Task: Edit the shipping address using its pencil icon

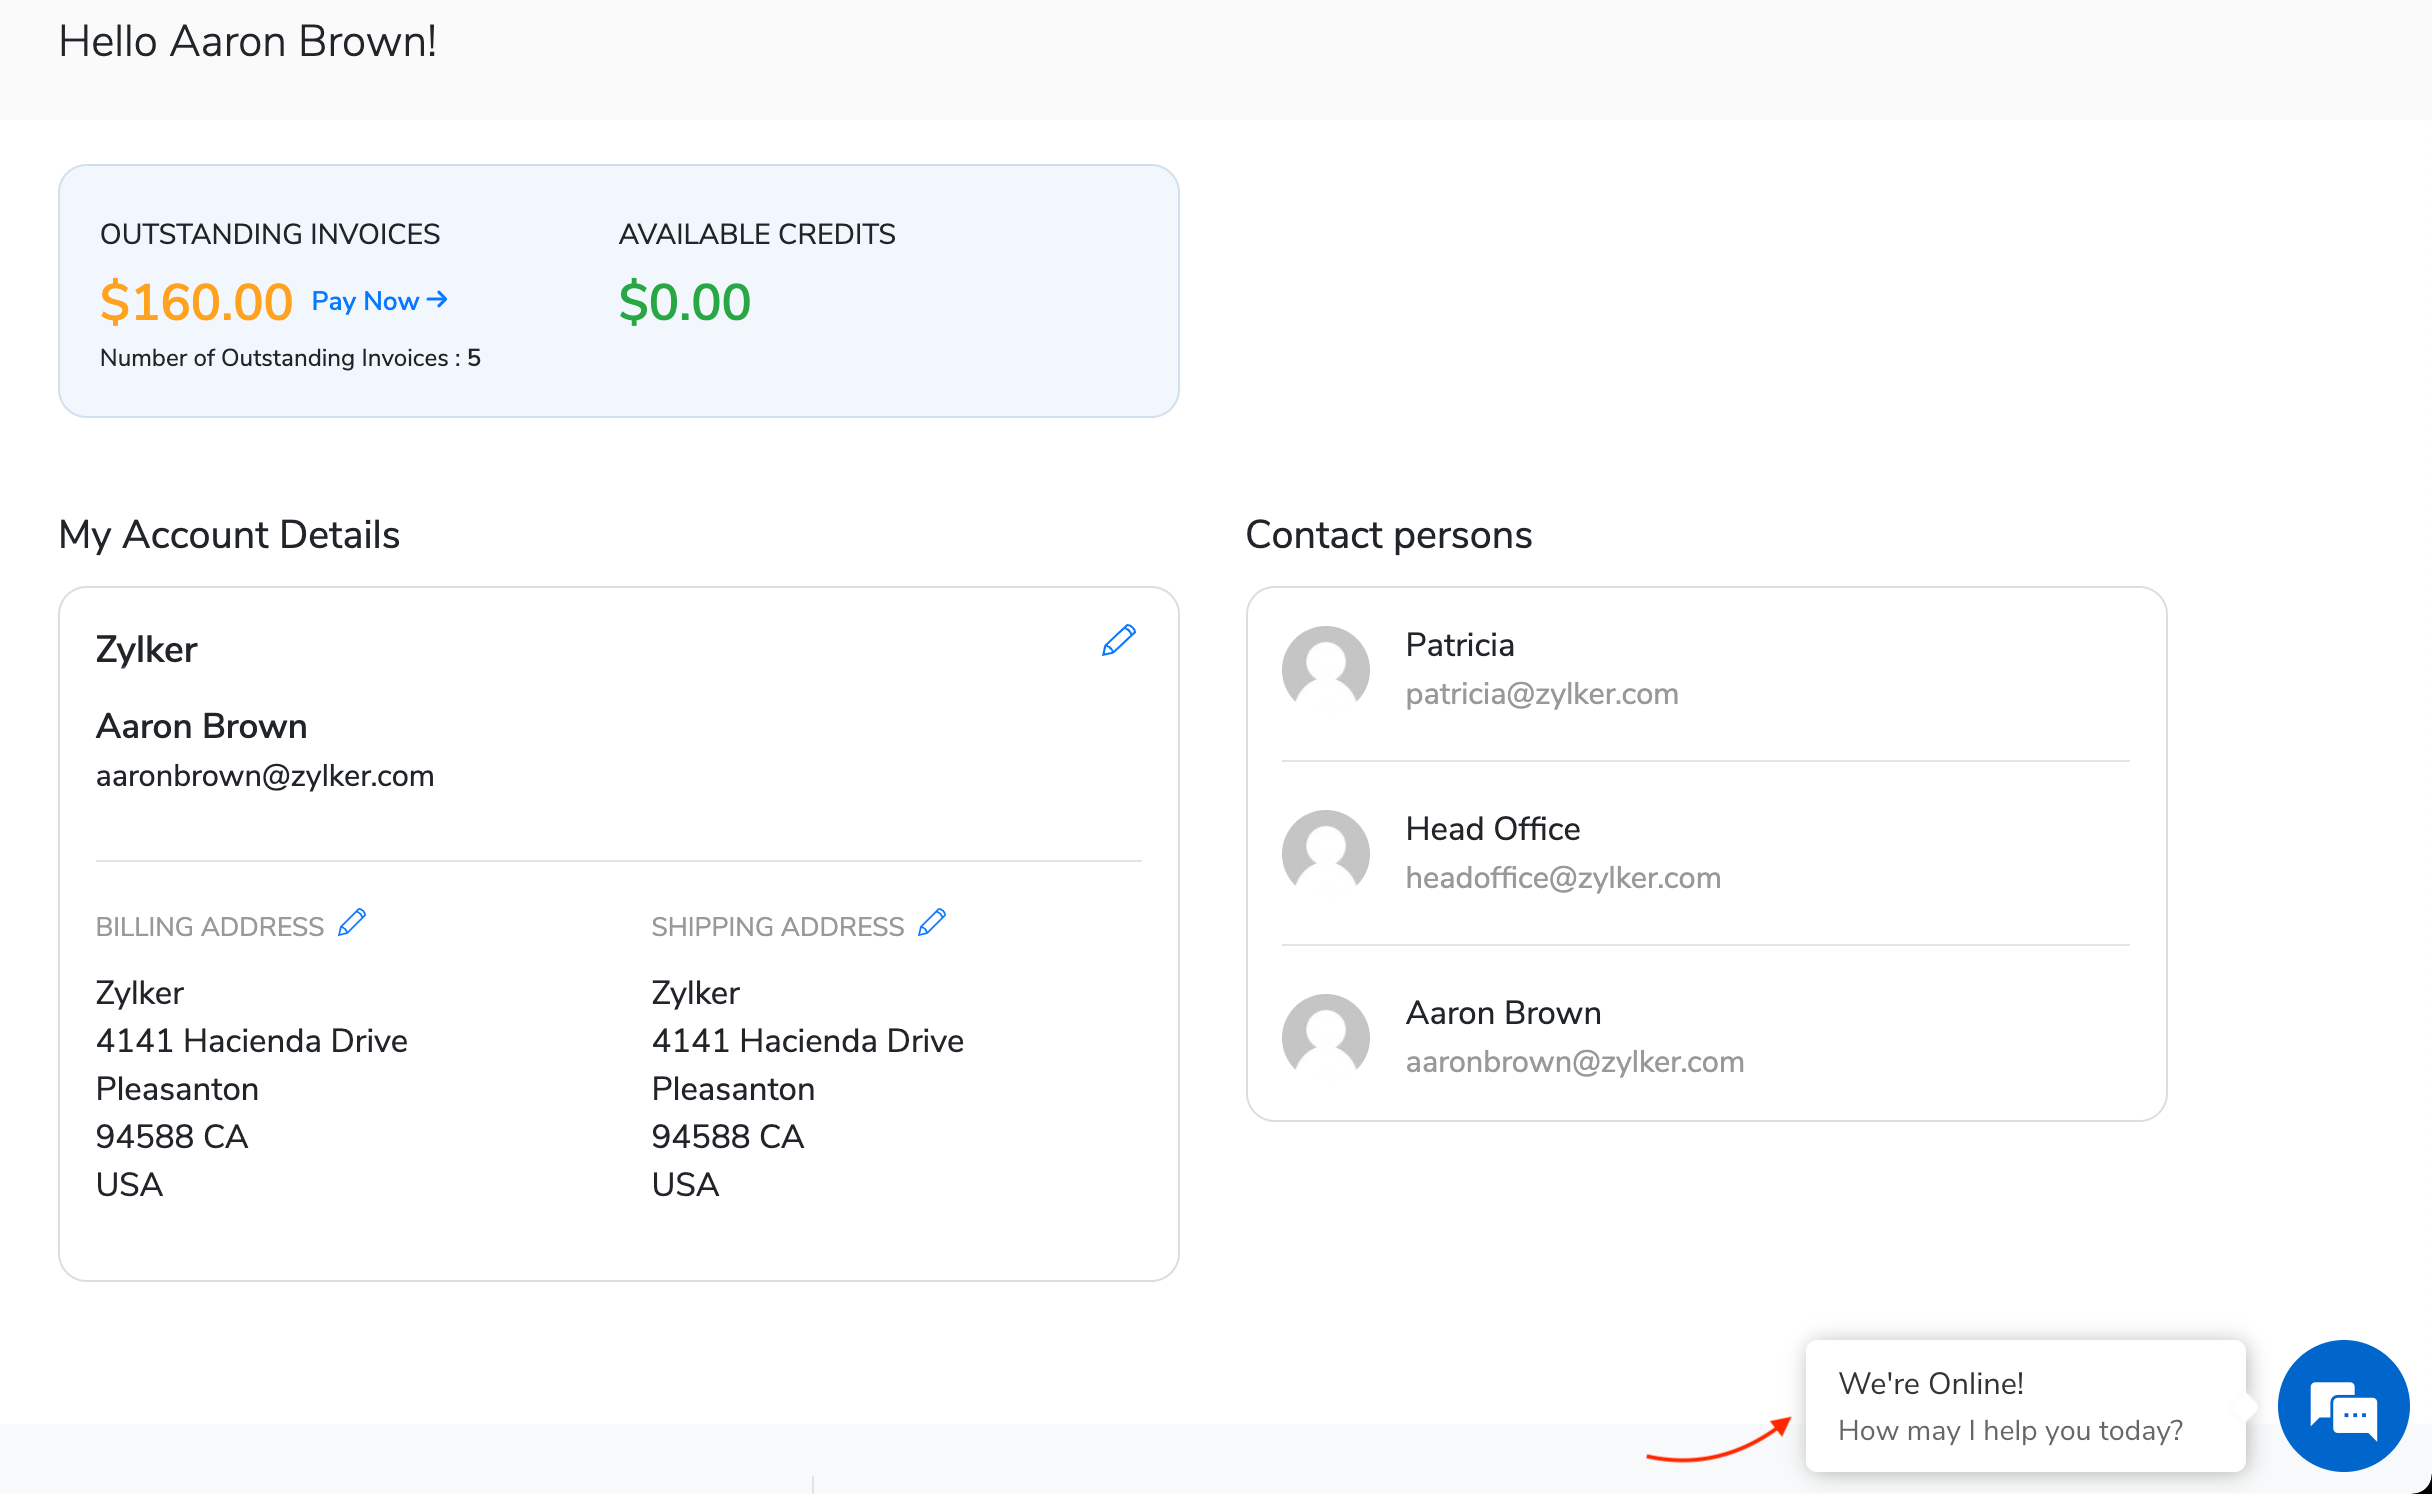Action: [932, 922]
